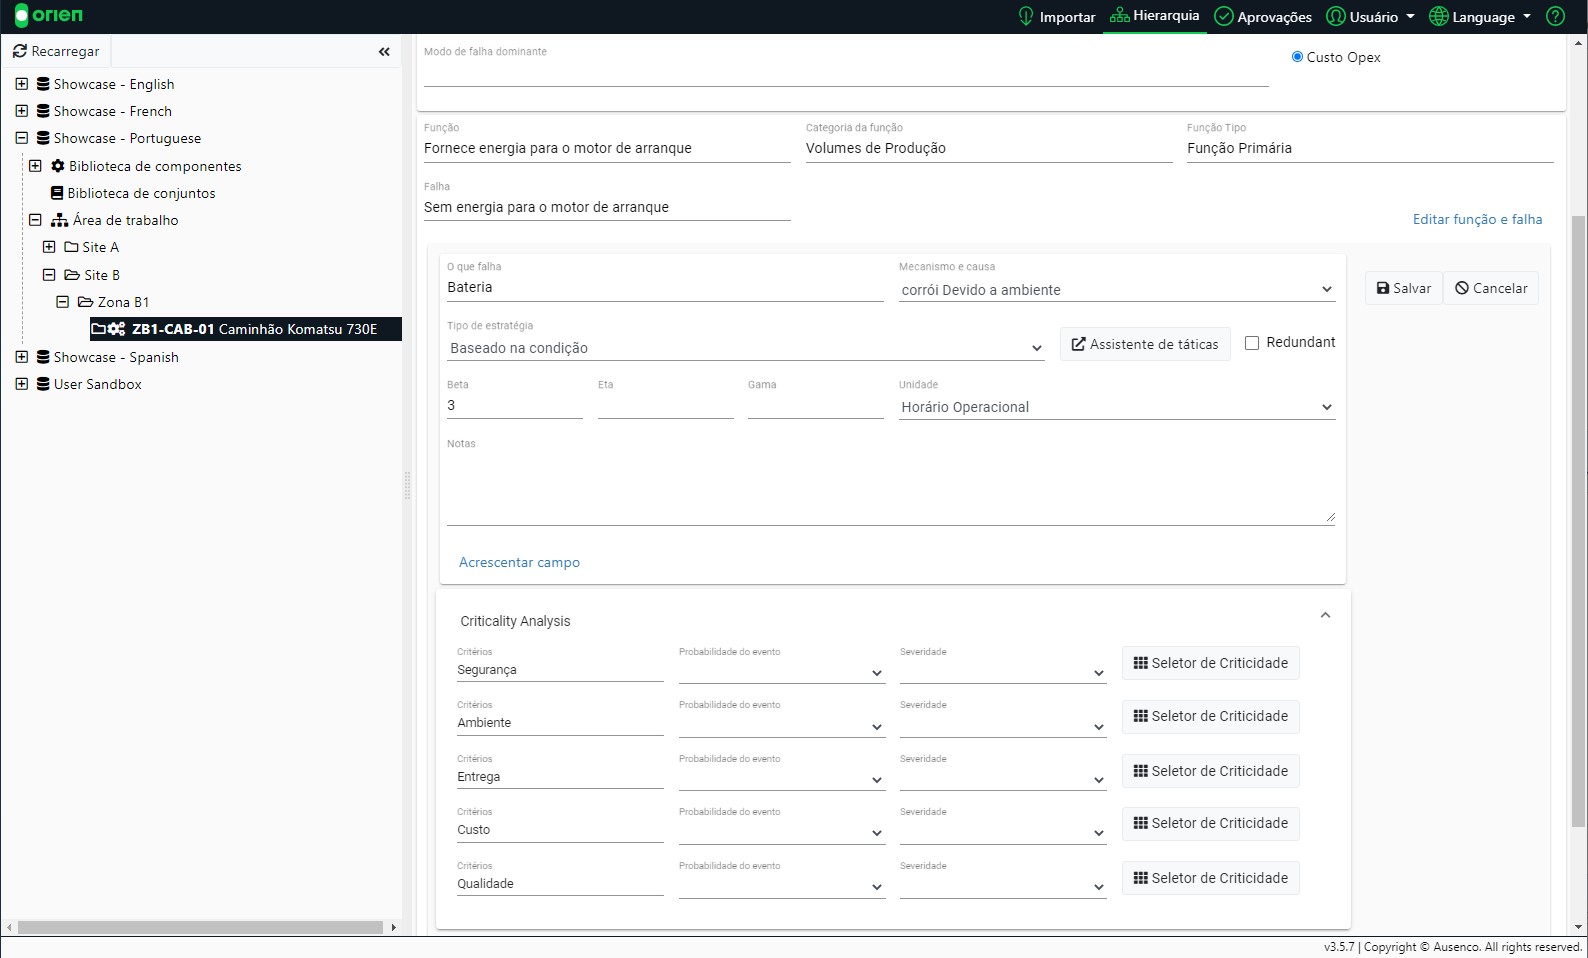Open the help question mark icon

[1555, 17]
